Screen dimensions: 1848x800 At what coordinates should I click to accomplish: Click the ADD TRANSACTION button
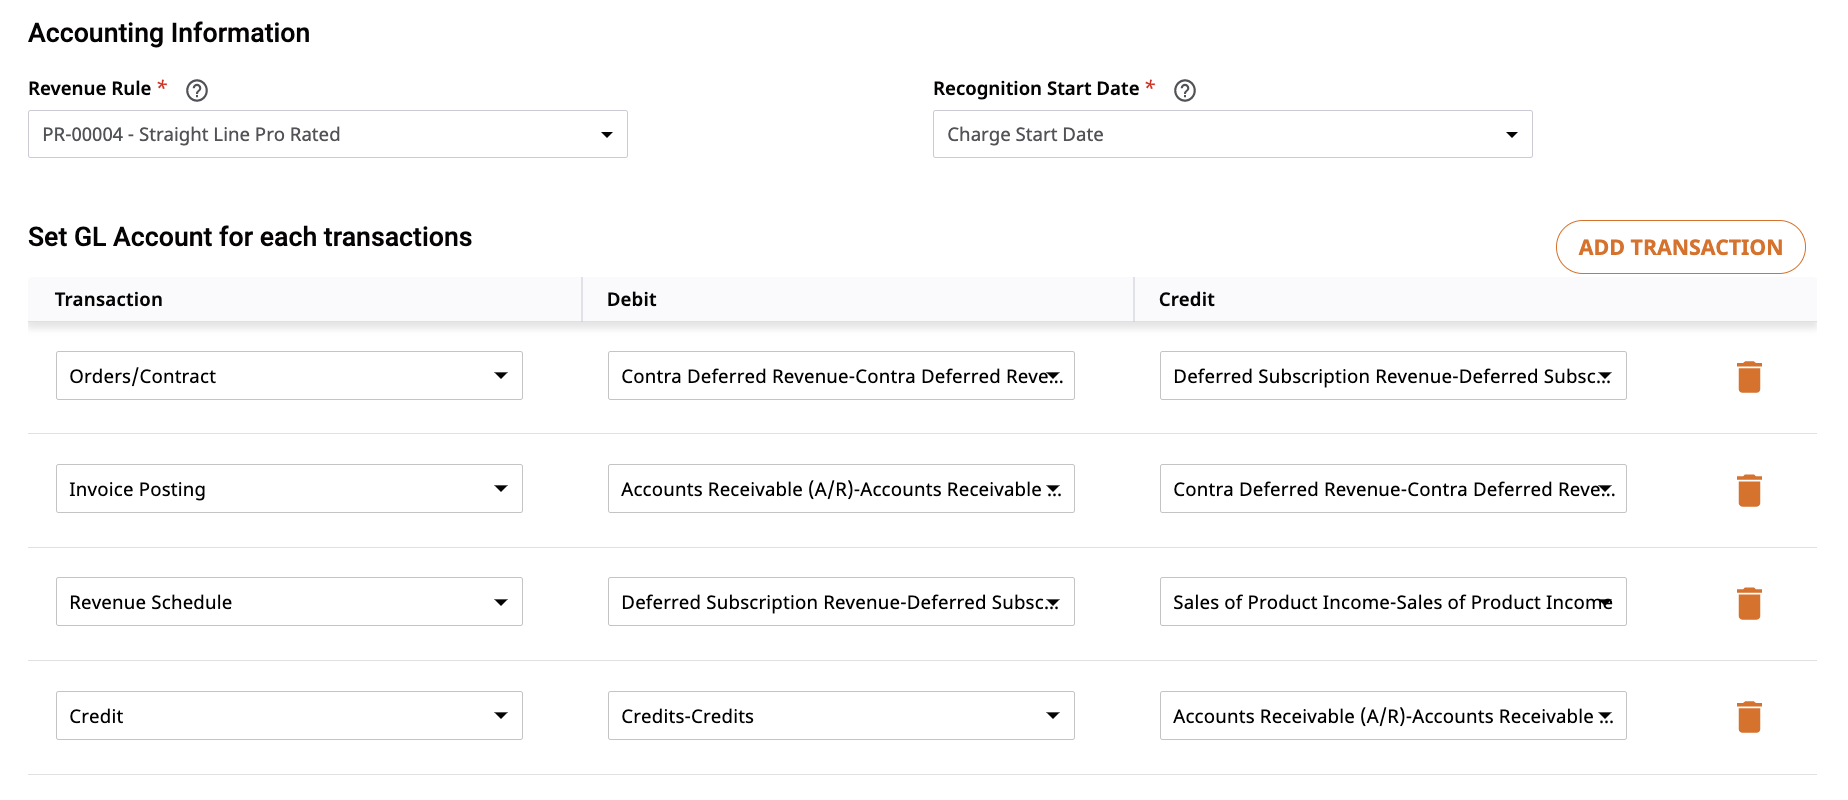coord(1680,247)
